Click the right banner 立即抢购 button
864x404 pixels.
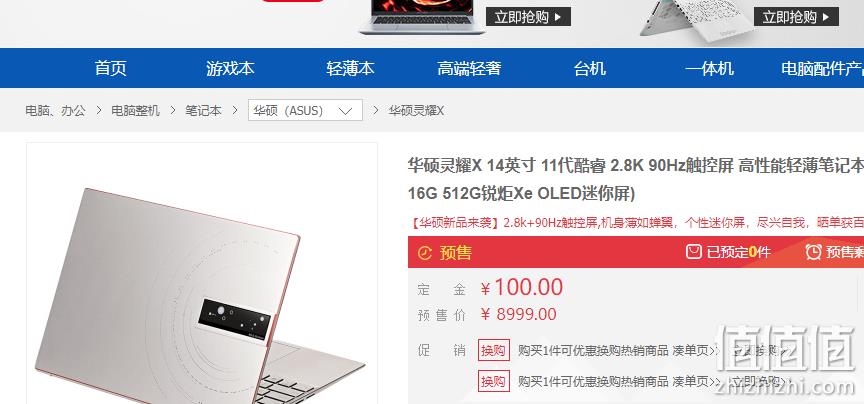pyautogui.click(x=796, y=17)
